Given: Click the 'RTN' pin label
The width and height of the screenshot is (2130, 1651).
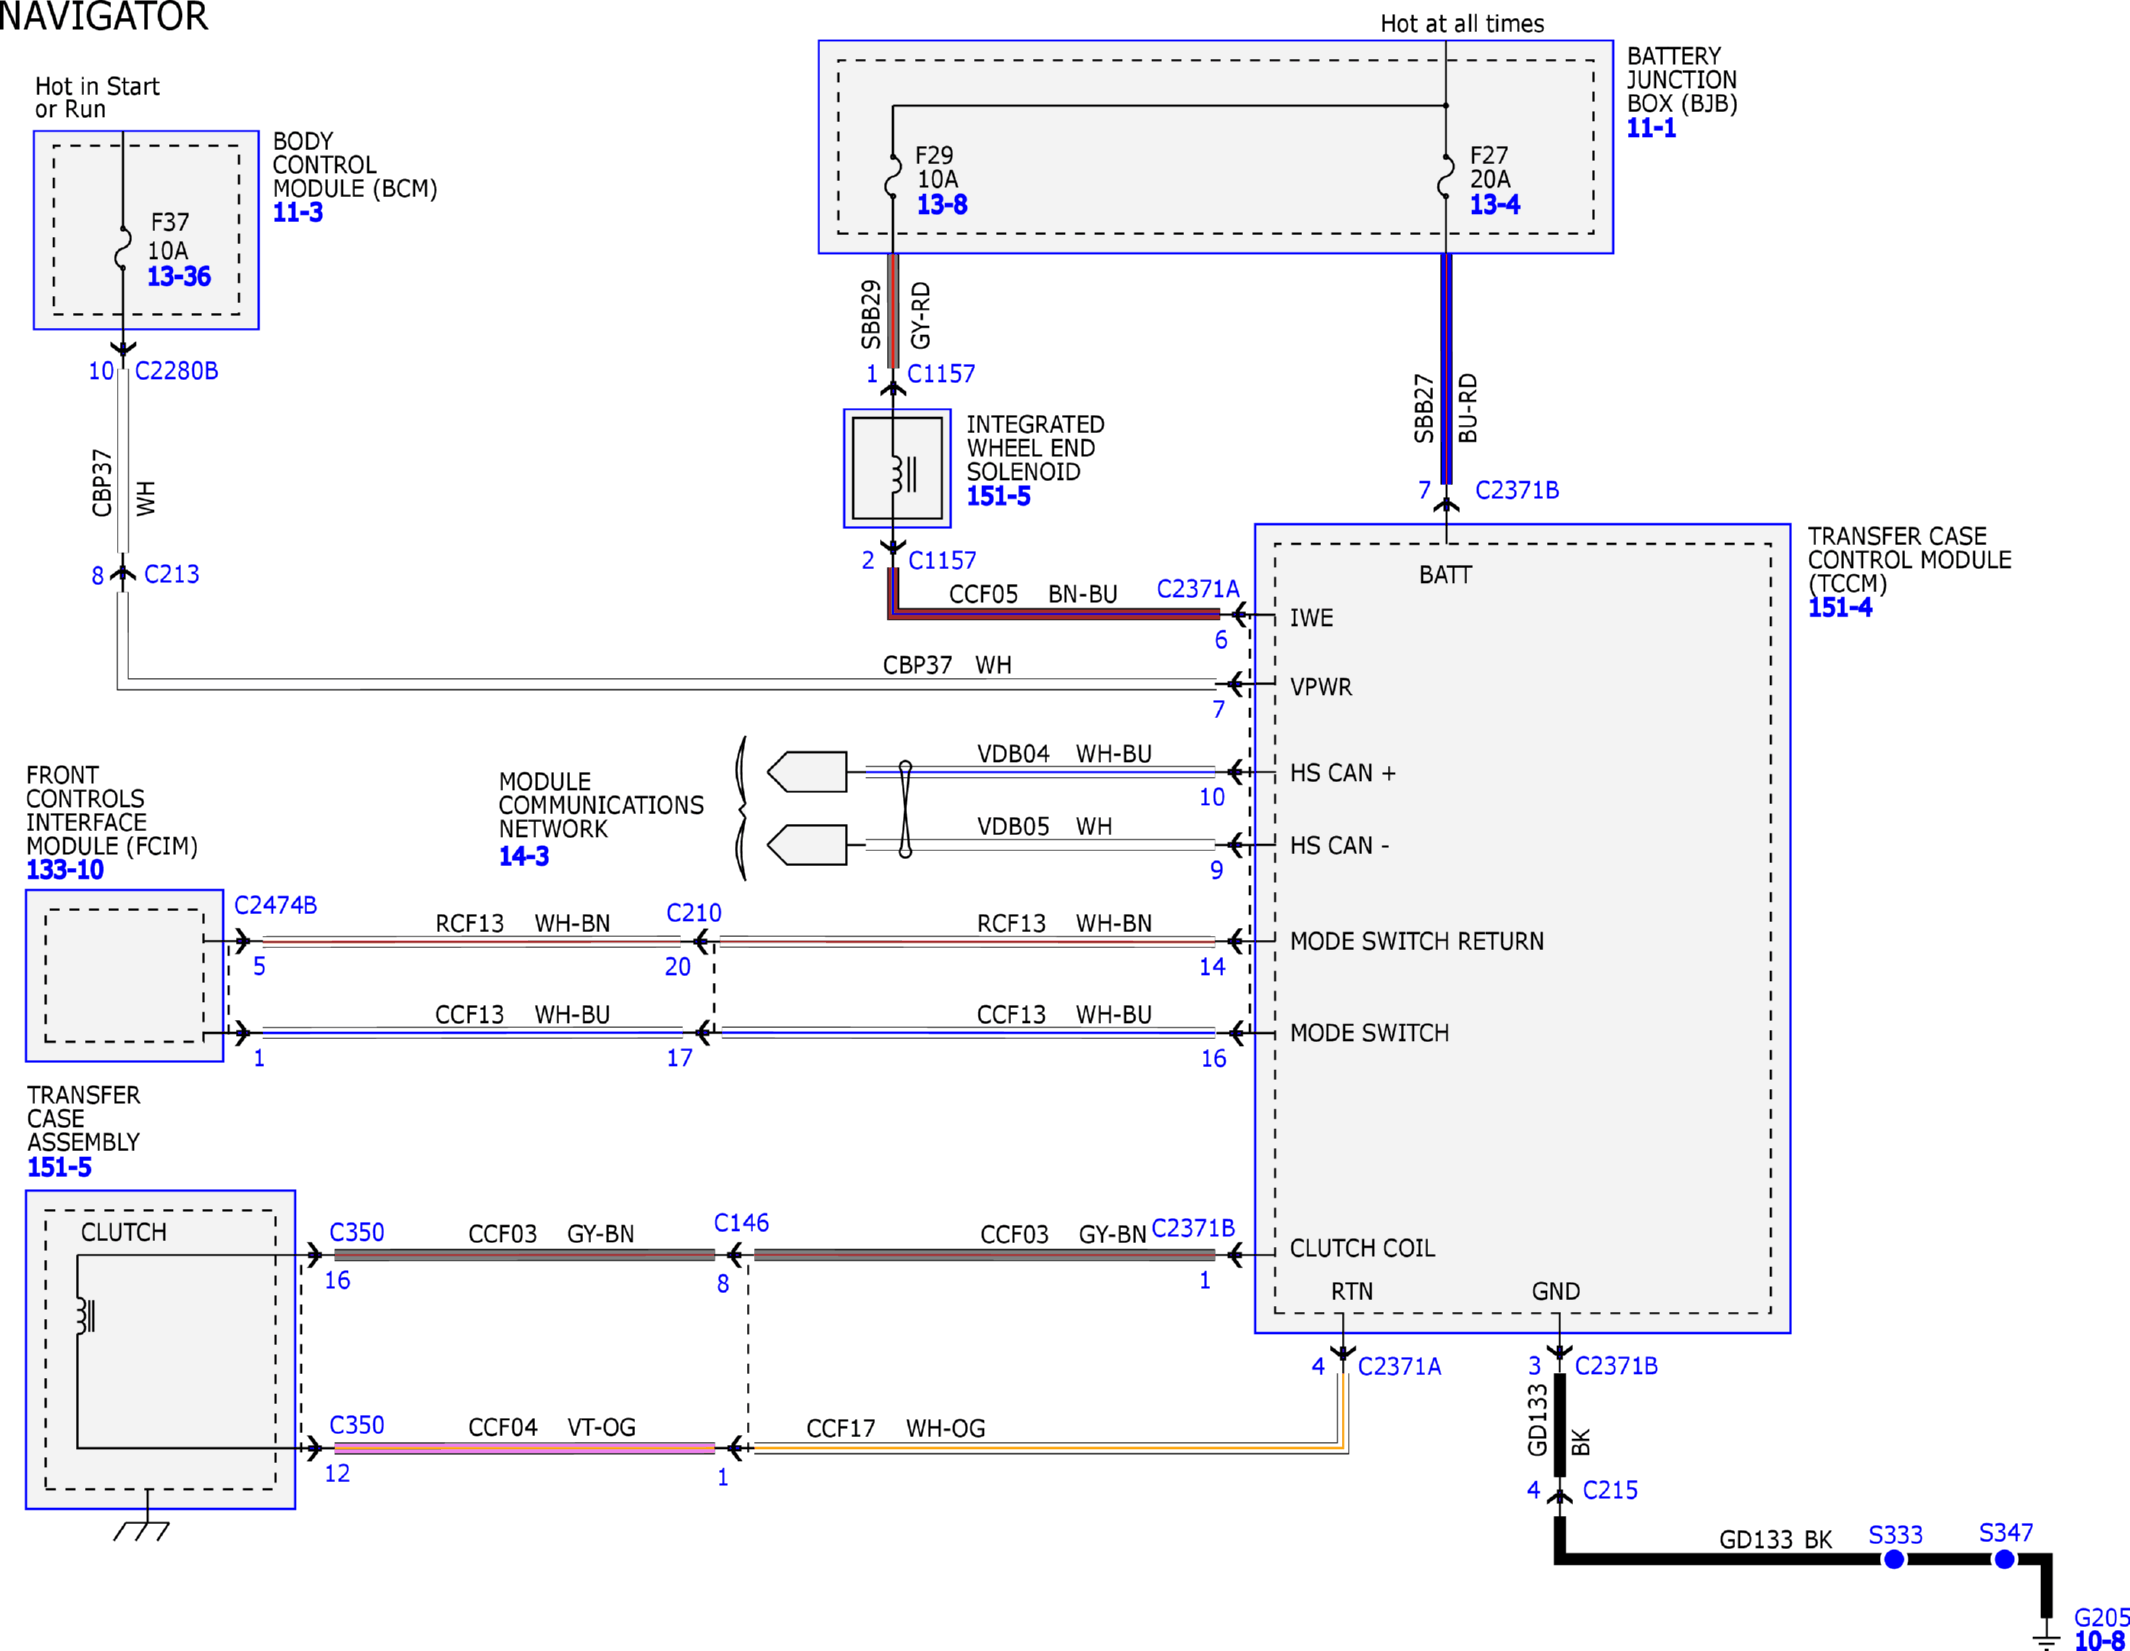Looking at the screenshot, I should [x=1352, y=1291].
